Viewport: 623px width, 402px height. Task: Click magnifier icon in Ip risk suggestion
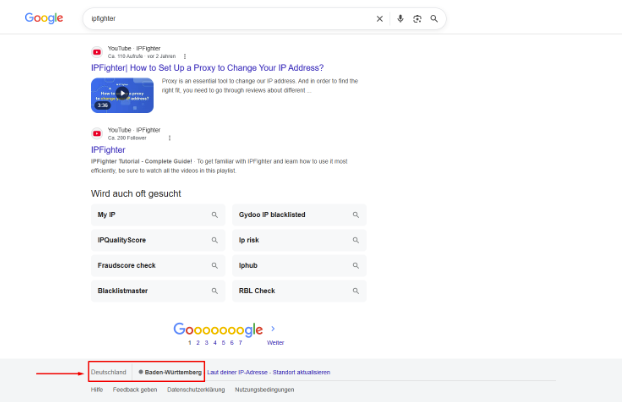point(356,240)
